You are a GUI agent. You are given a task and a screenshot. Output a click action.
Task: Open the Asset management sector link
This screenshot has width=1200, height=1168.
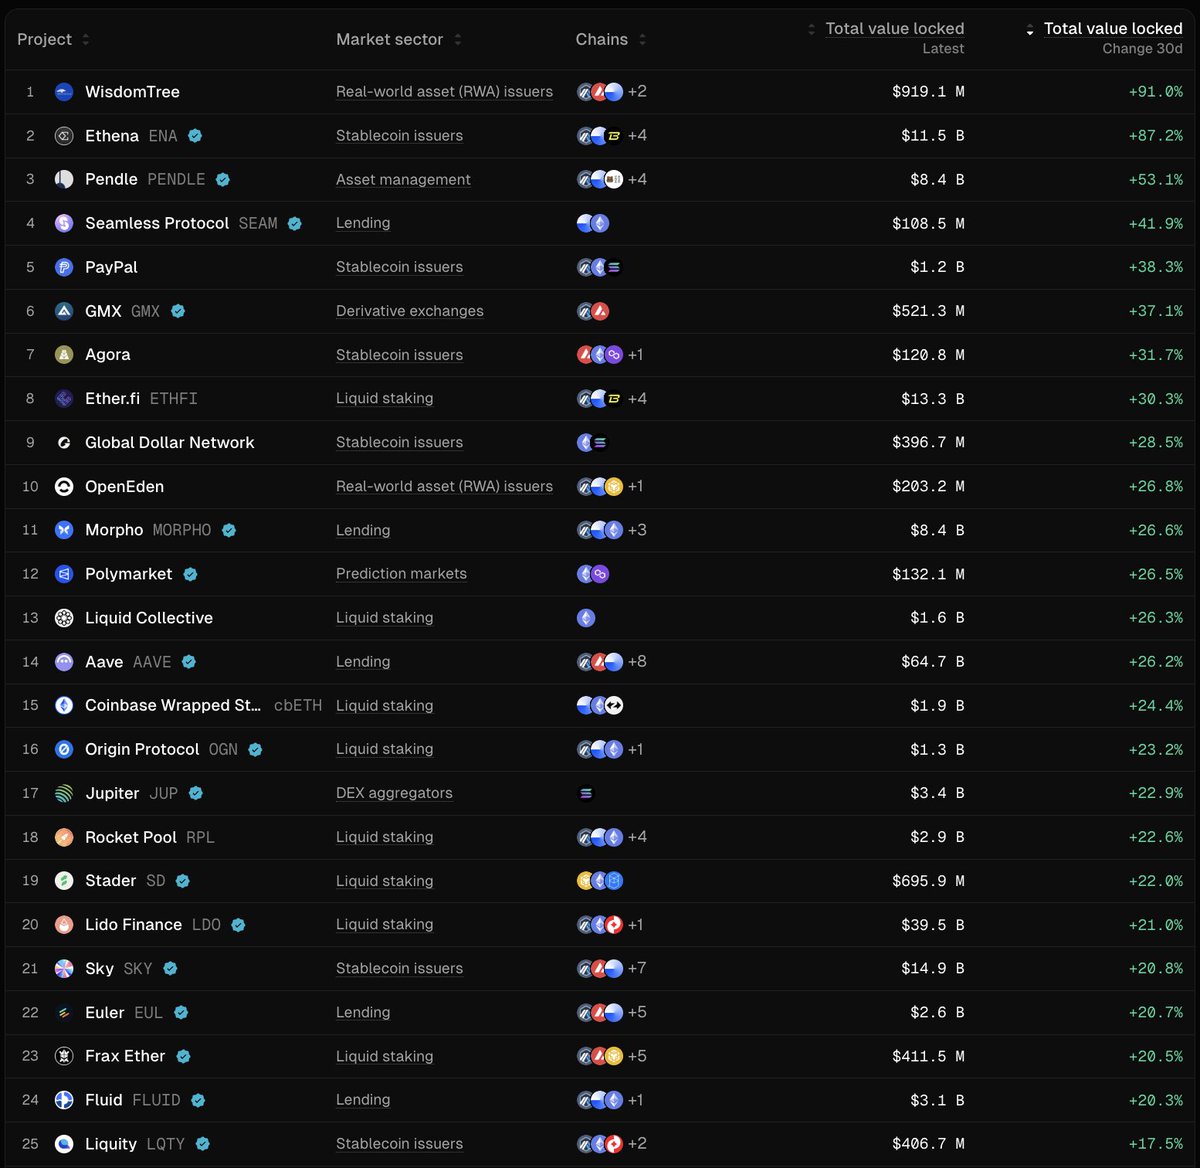[403, 179]
